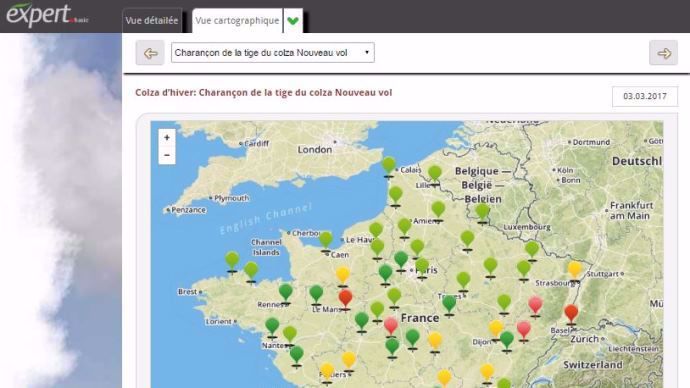The image size is (690, 388).
Task: Click the red marker near Le Mans
Action: (345, 299)
